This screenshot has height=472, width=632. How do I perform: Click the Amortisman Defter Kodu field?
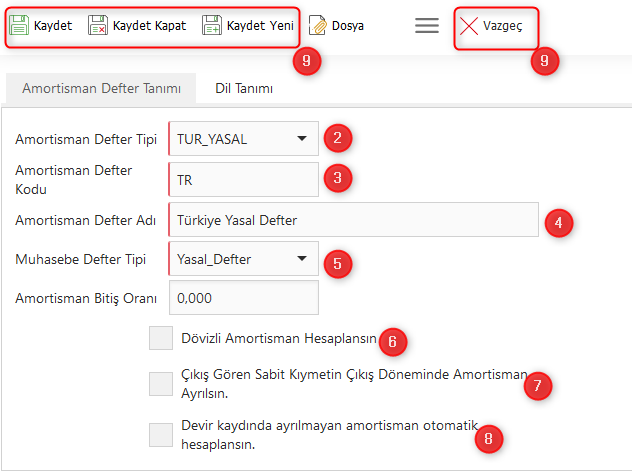click(x=243, y=180)
